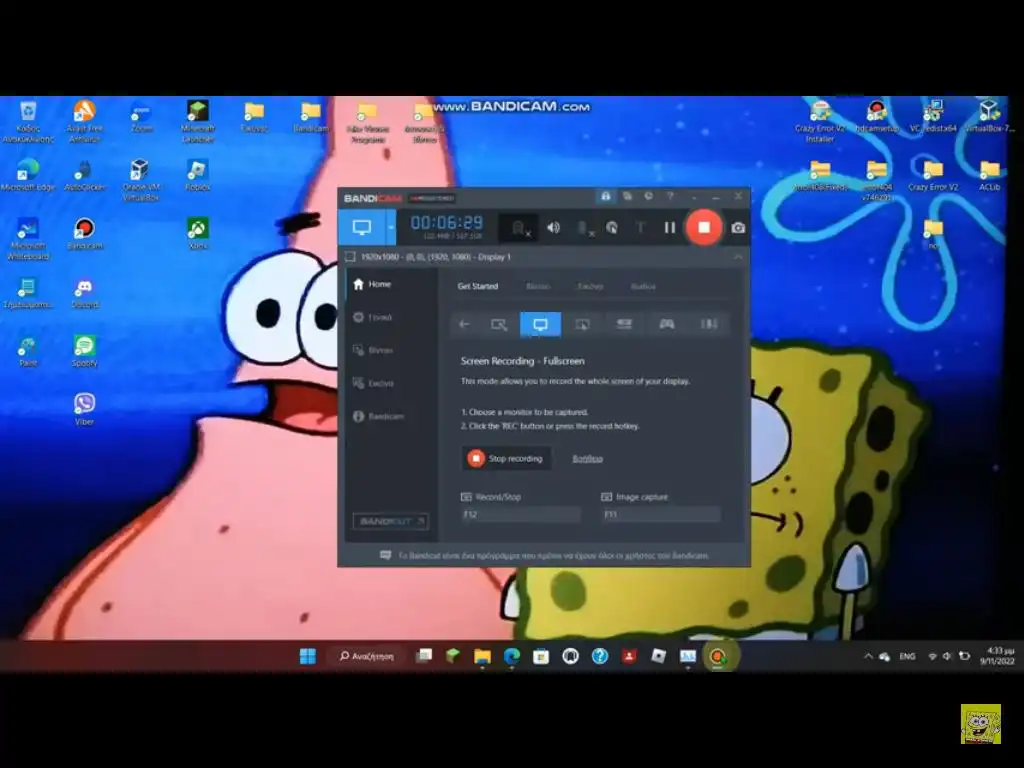Open the recording mode dropdown arrow
This screenshot has width=1024, height=768.
point(391,227)
